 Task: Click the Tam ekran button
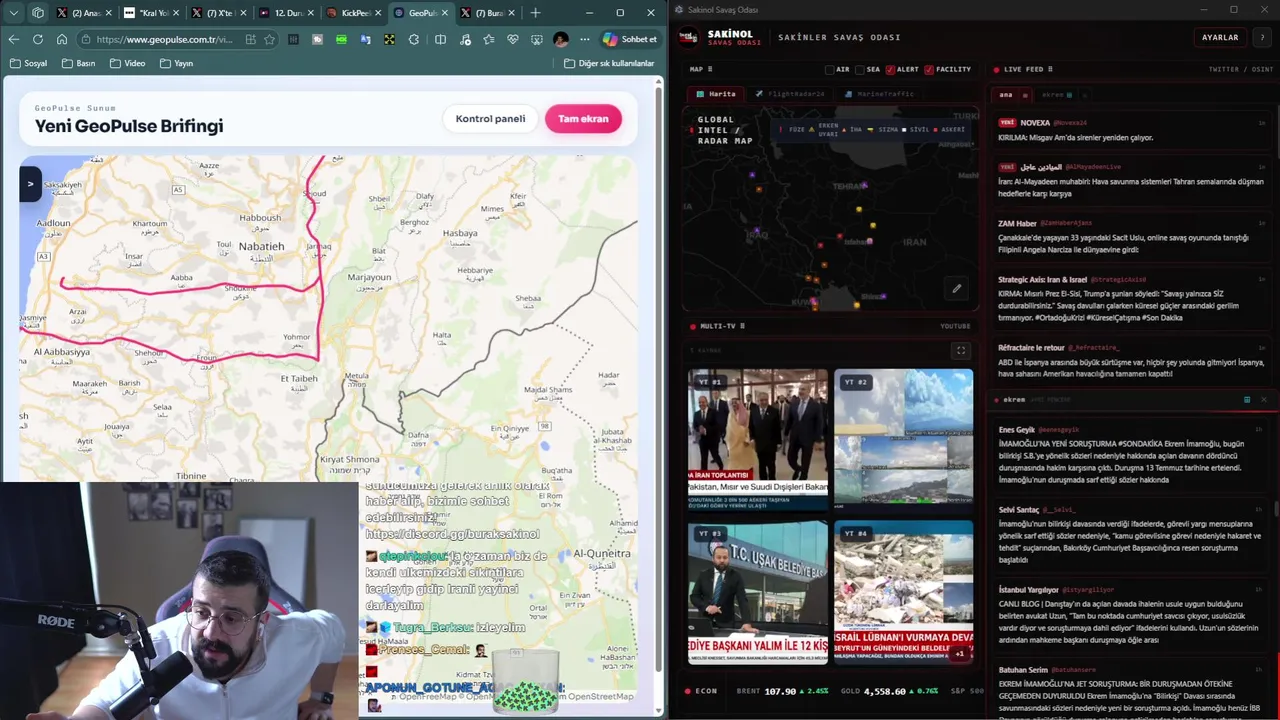pyautogui.click(x=583, y=119)
